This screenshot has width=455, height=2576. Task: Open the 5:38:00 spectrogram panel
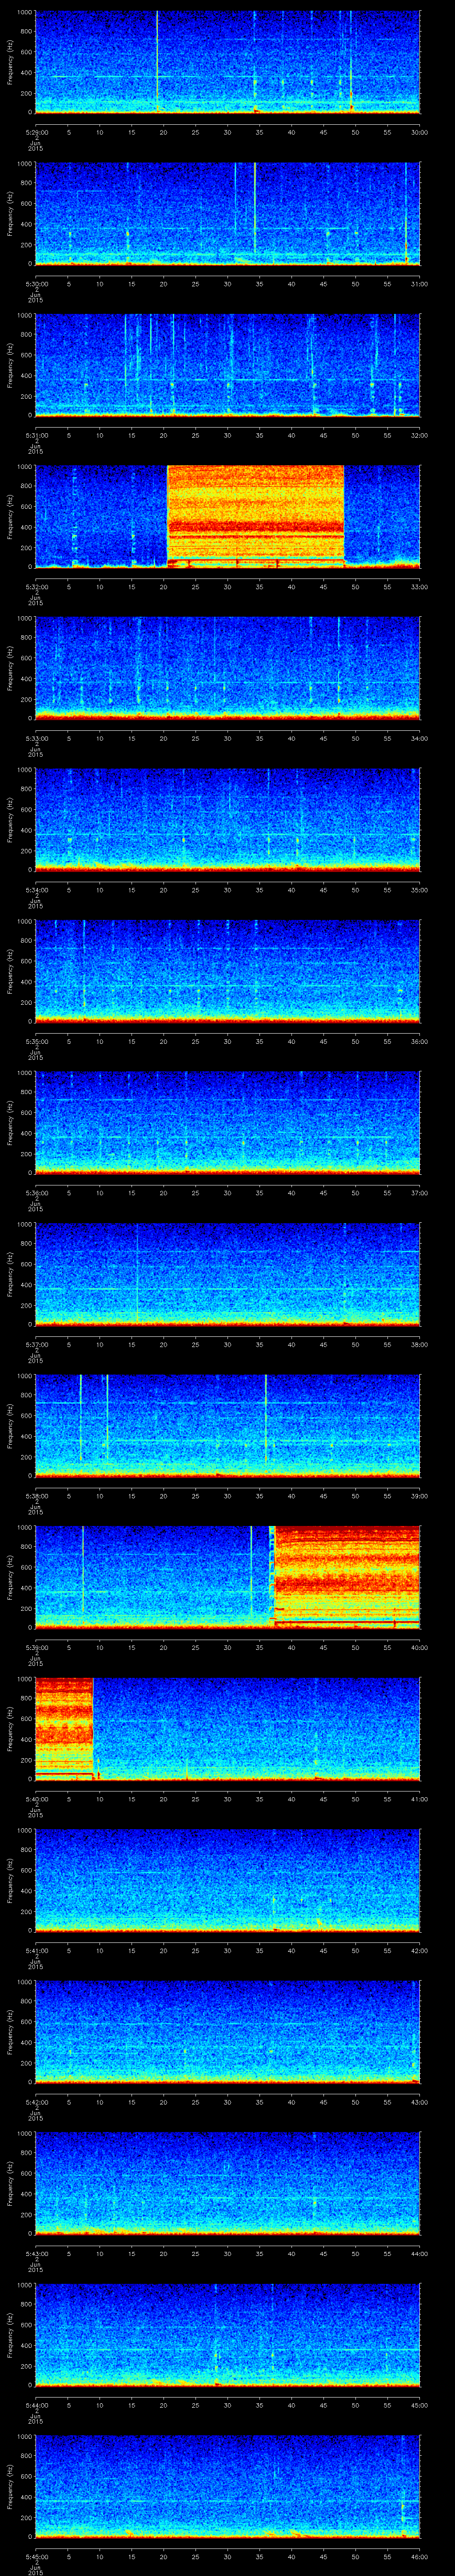click(227, 1425)
